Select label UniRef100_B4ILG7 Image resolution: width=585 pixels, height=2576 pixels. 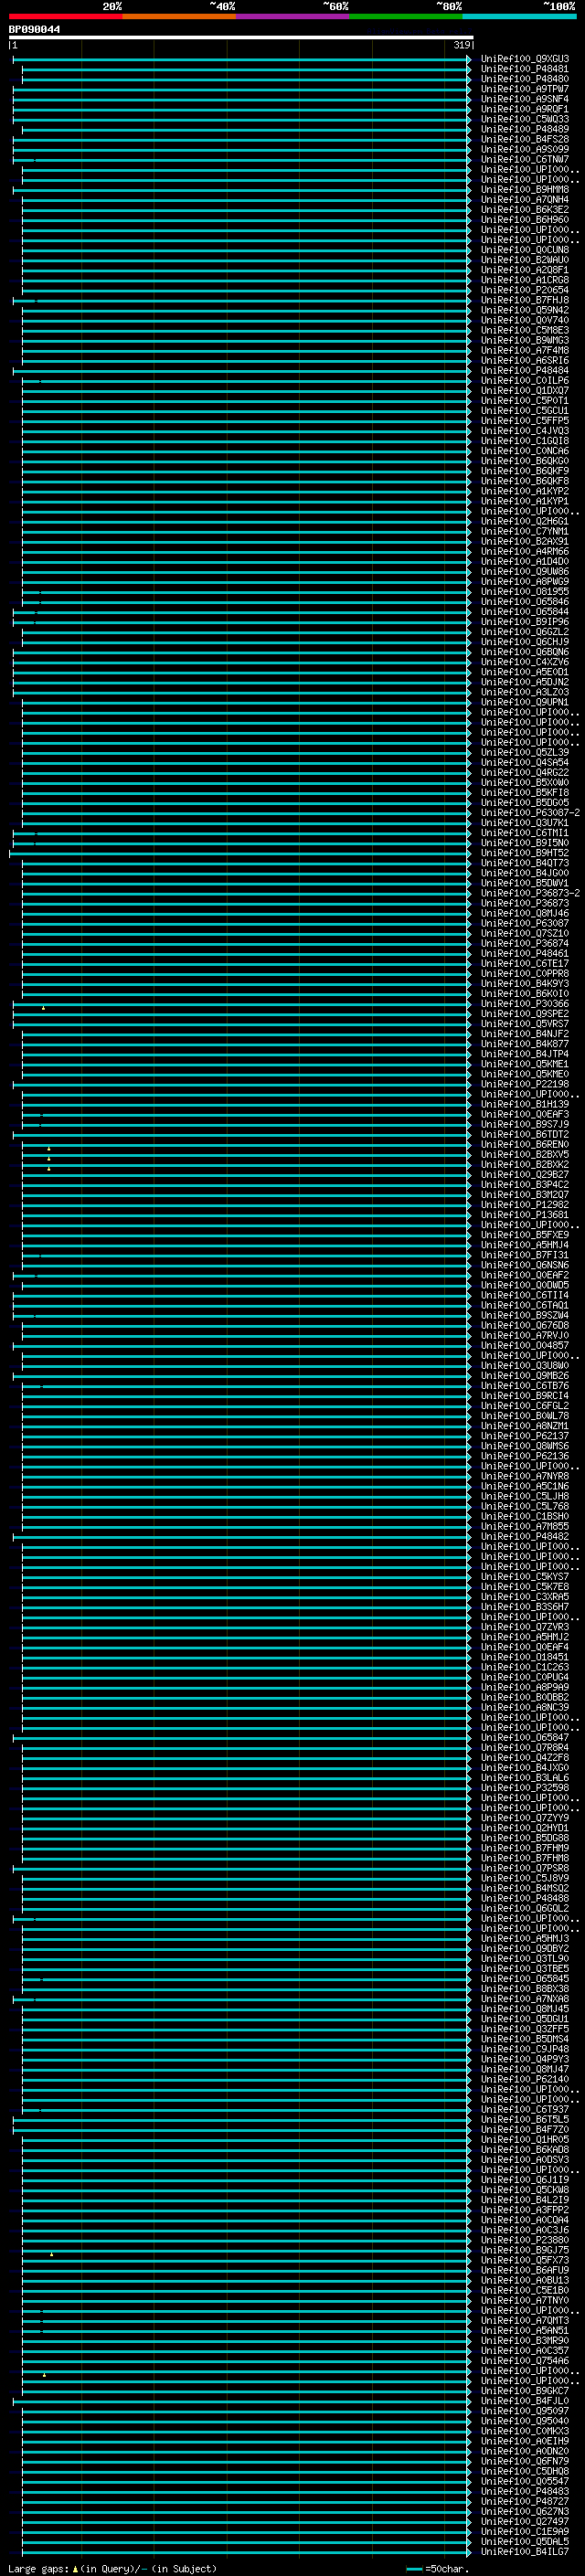525,2552
